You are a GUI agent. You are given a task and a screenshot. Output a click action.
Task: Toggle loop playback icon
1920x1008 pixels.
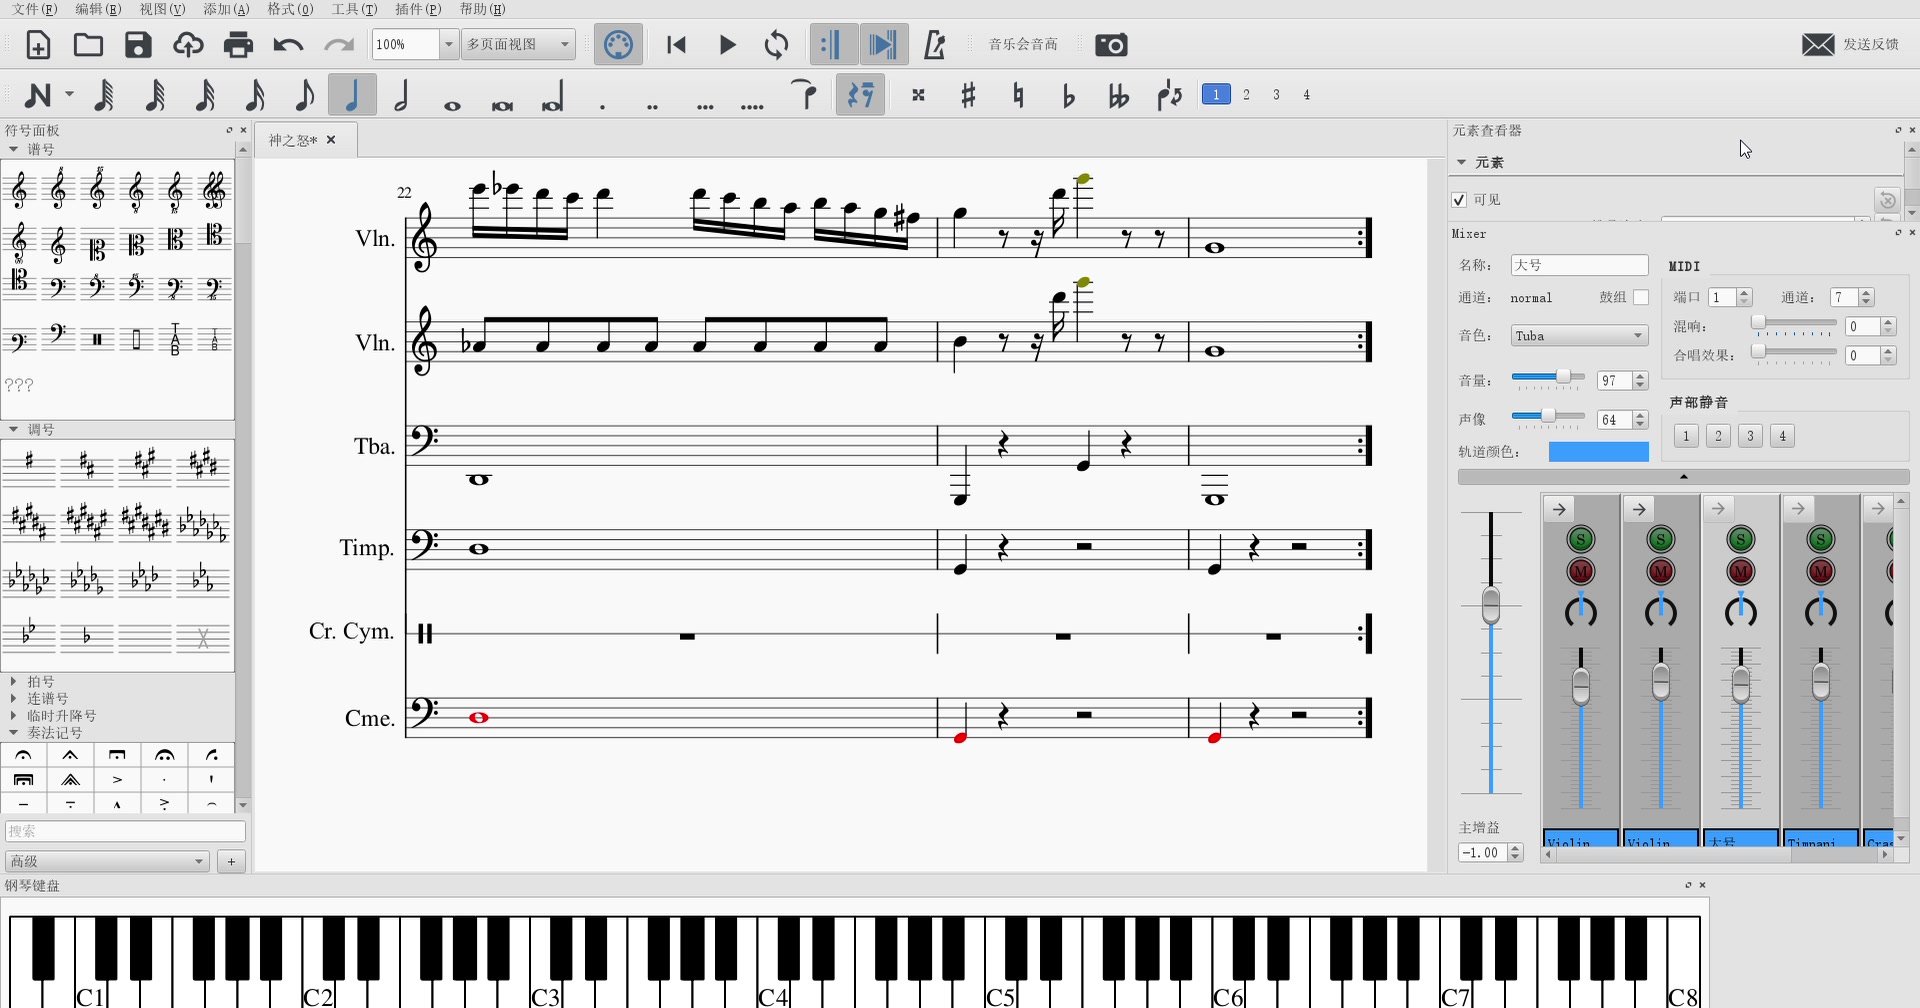point(777,45)
